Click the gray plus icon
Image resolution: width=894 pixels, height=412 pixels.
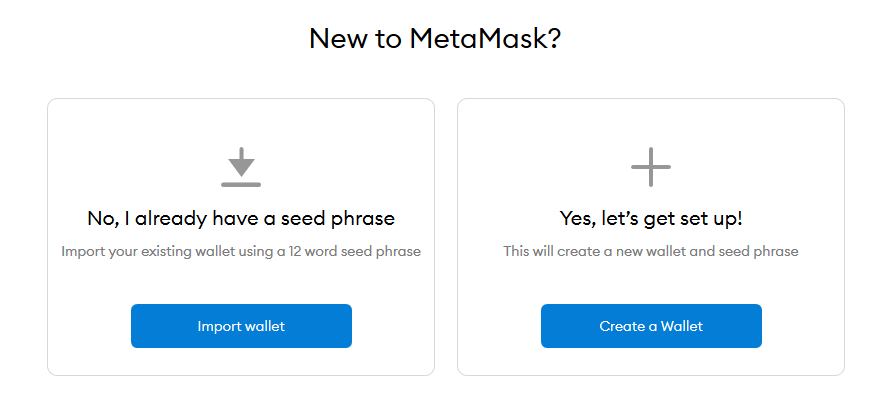click(651, 167)
